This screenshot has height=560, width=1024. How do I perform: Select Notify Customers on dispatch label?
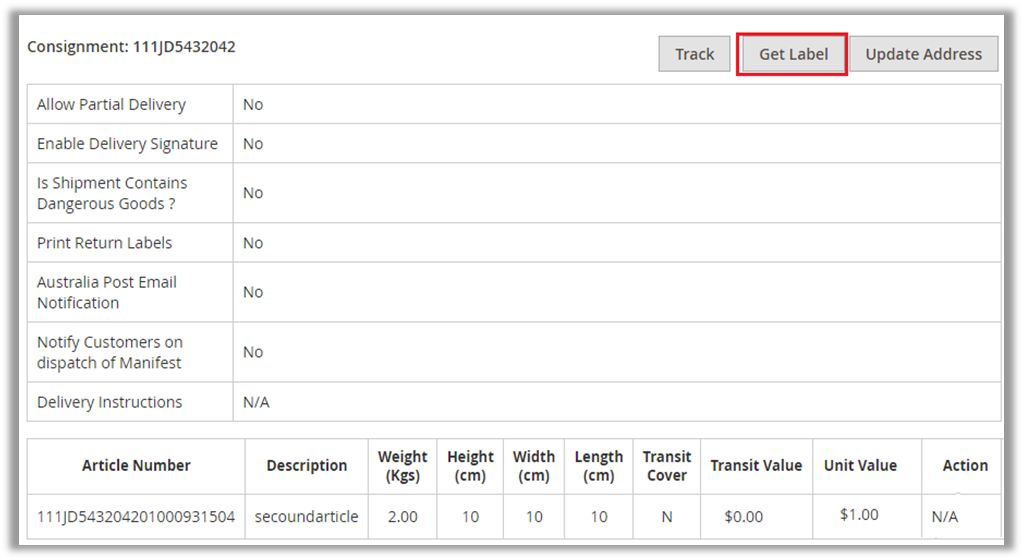pos(110,352)
